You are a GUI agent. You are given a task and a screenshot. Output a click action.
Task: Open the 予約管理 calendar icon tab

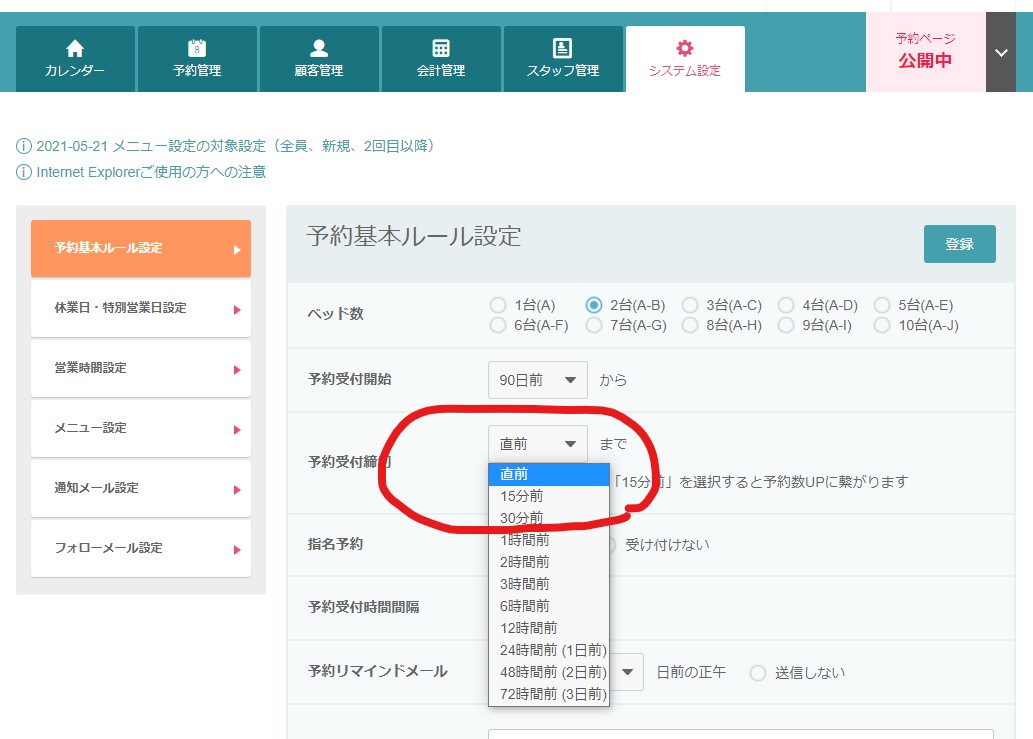[197, 48]
